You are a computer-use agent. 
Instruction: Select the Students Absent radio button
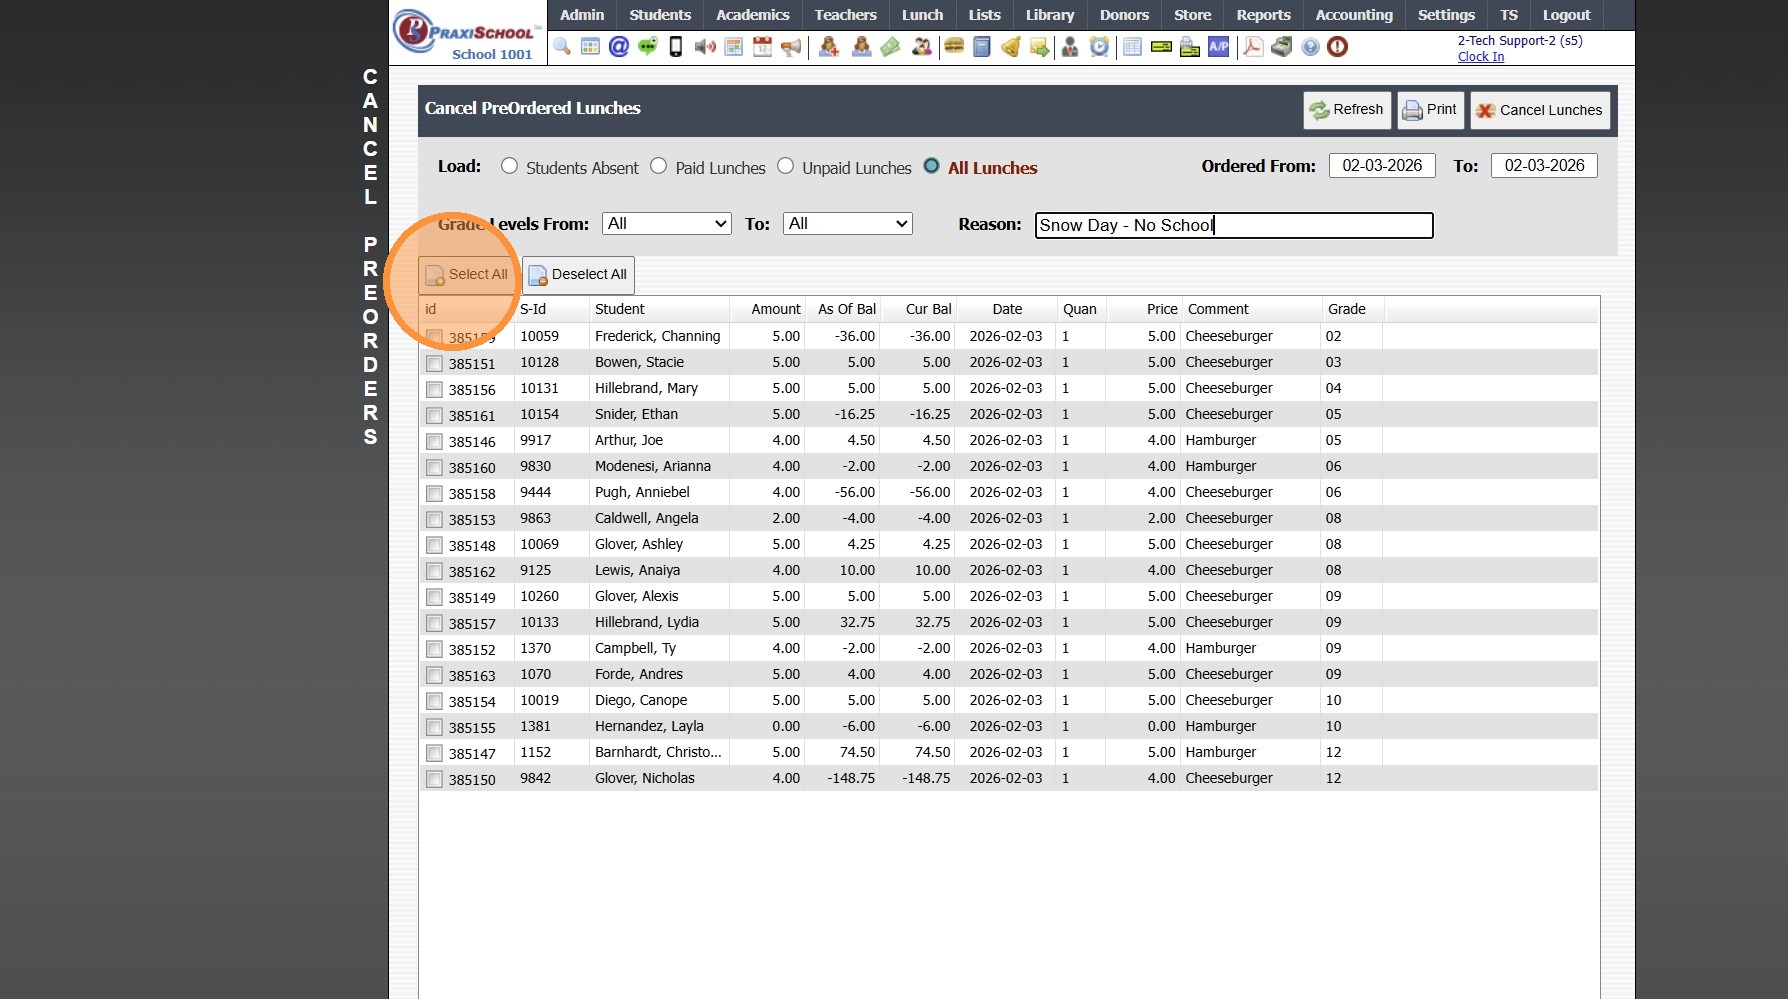(x=510, y=166)
